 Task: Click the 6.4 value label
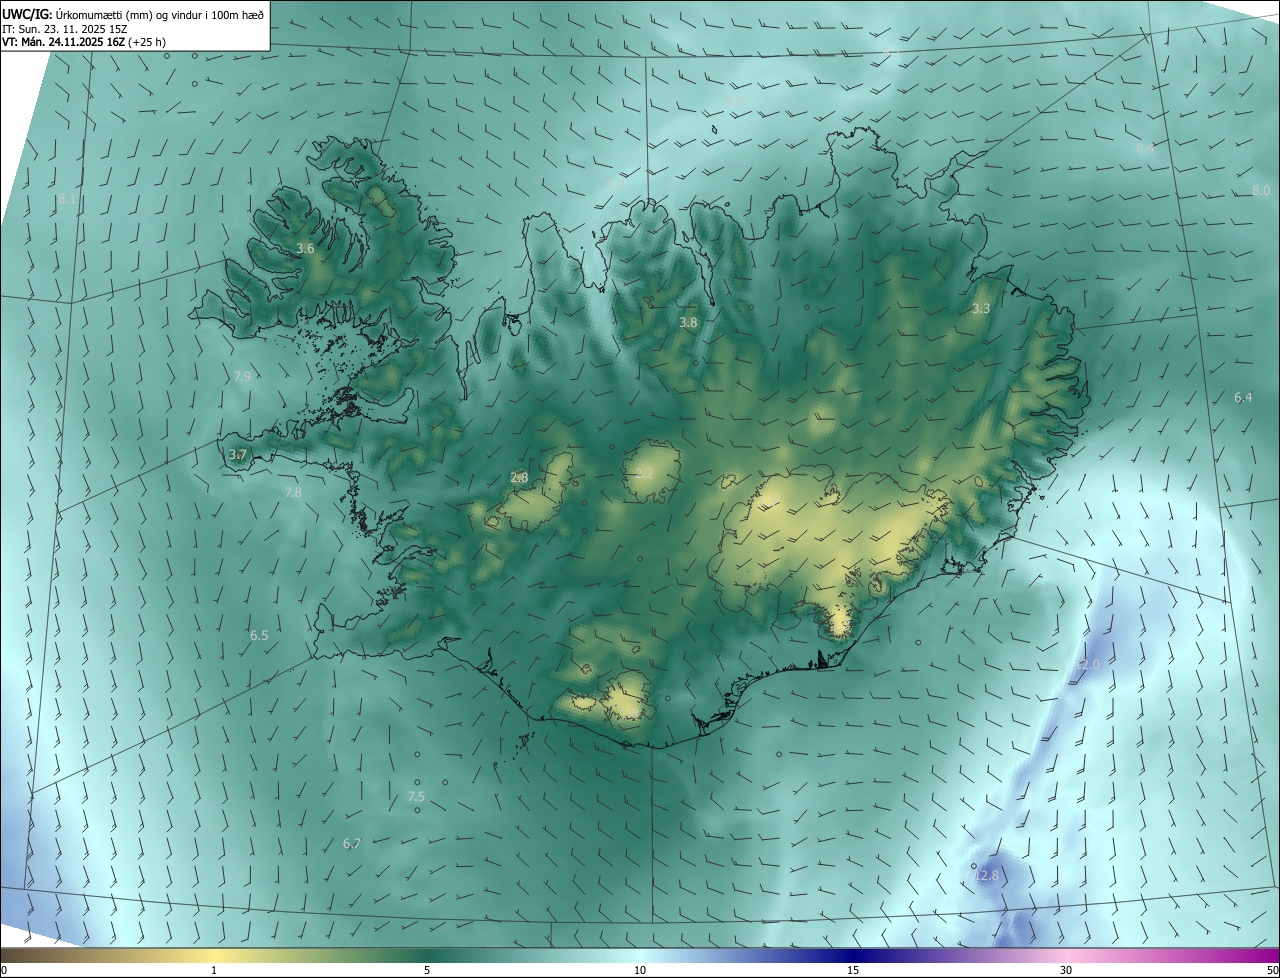[x=1243, y=397]
